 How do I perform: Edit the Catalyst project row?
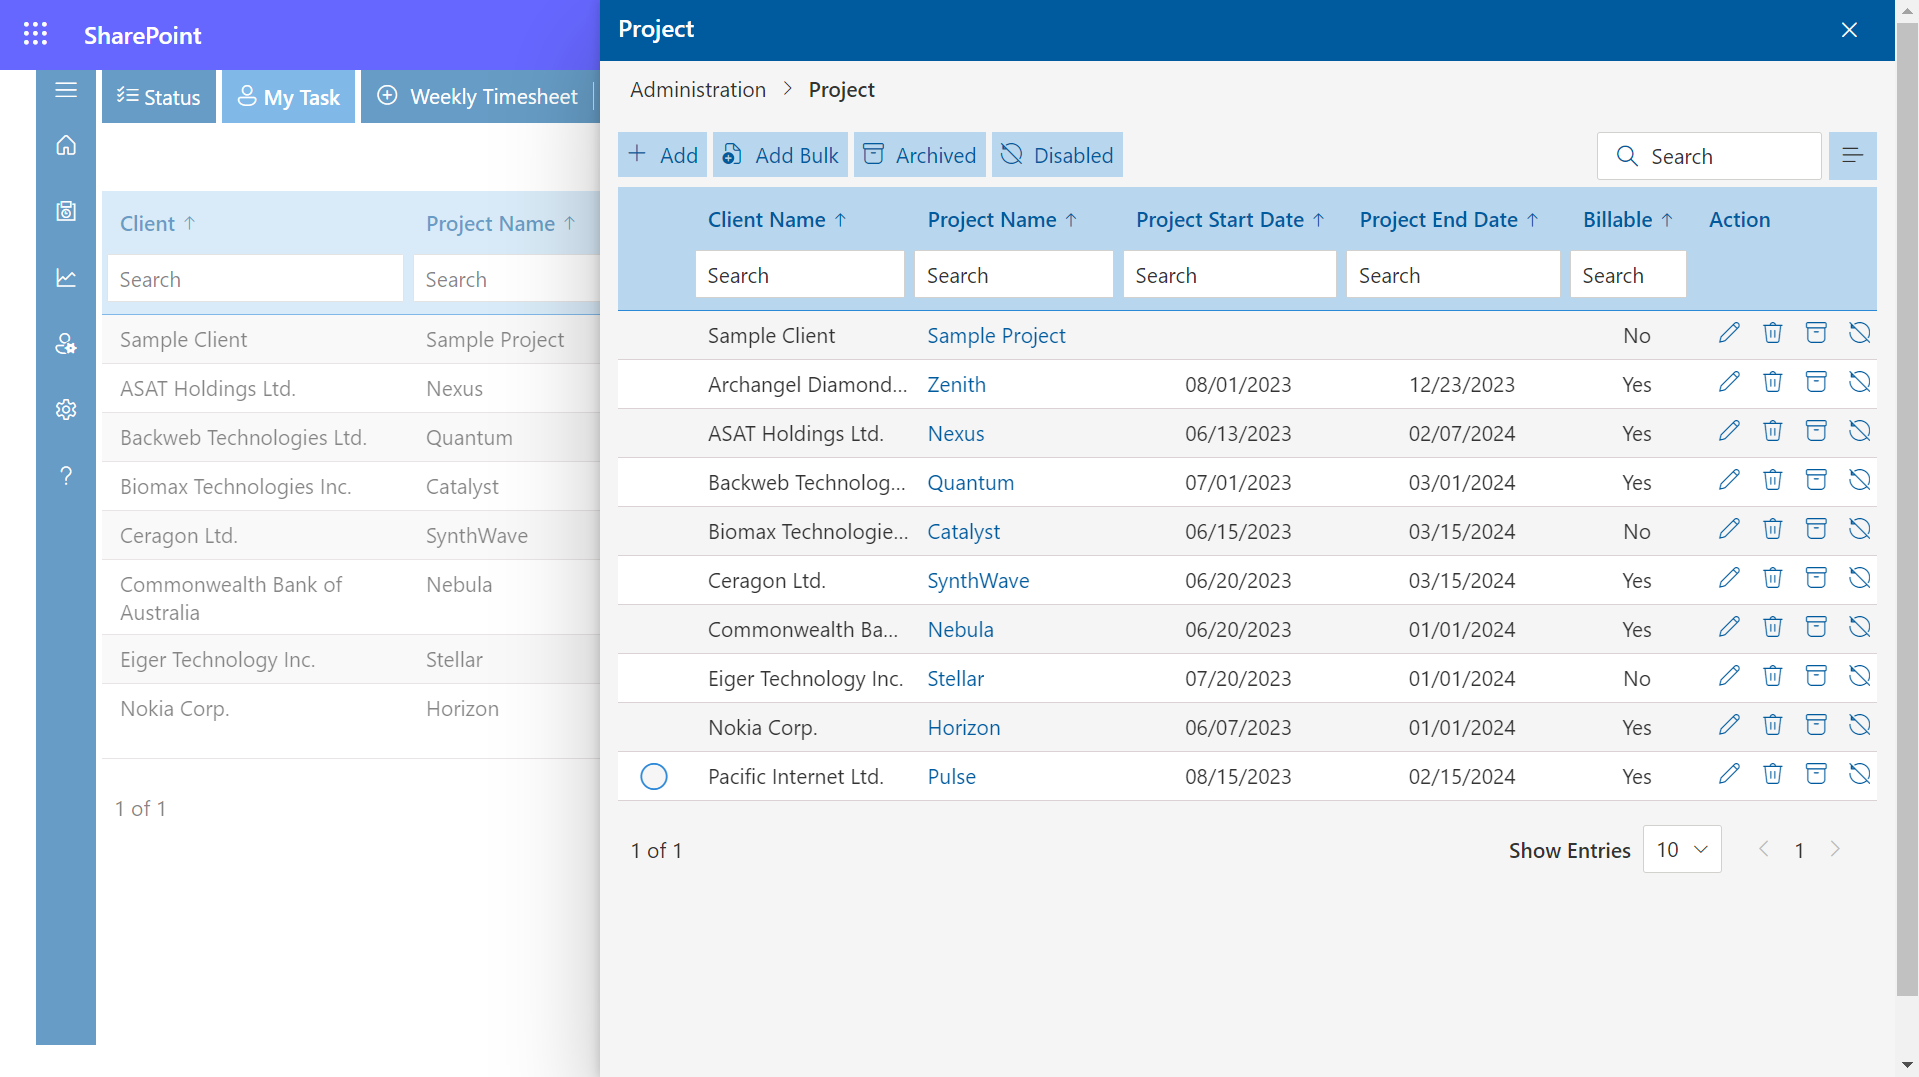point(1729,529)
